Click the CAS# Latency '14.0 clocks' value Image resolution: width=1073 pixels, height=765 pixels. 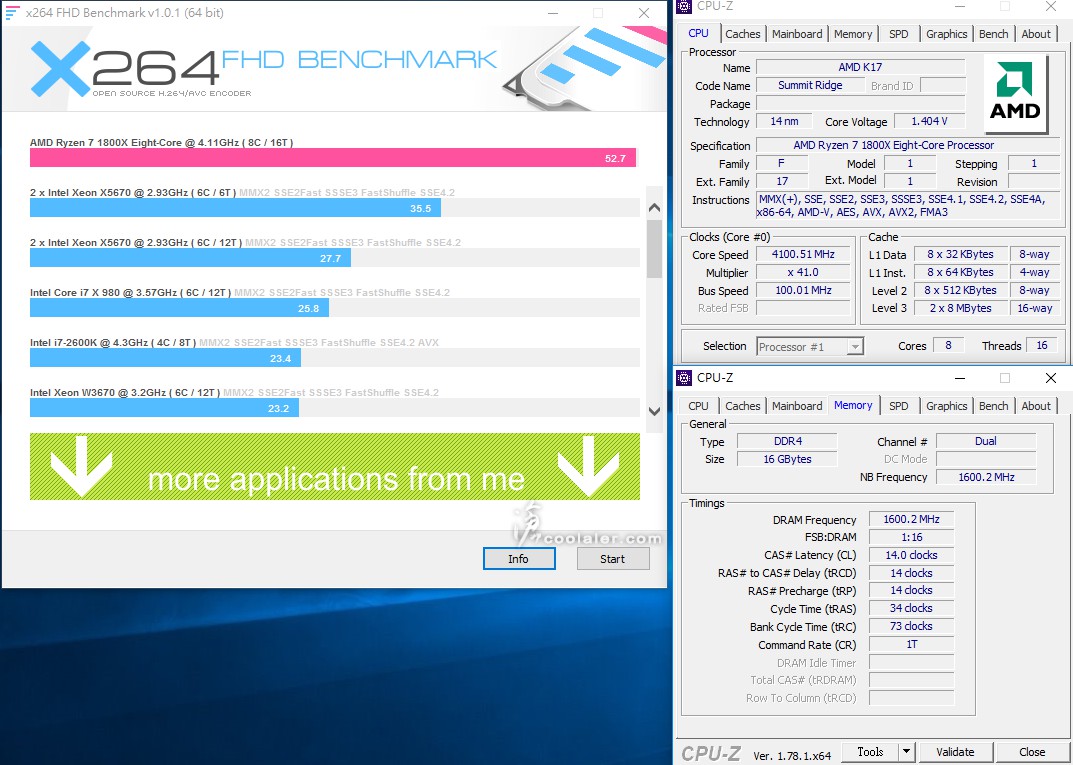911,555
